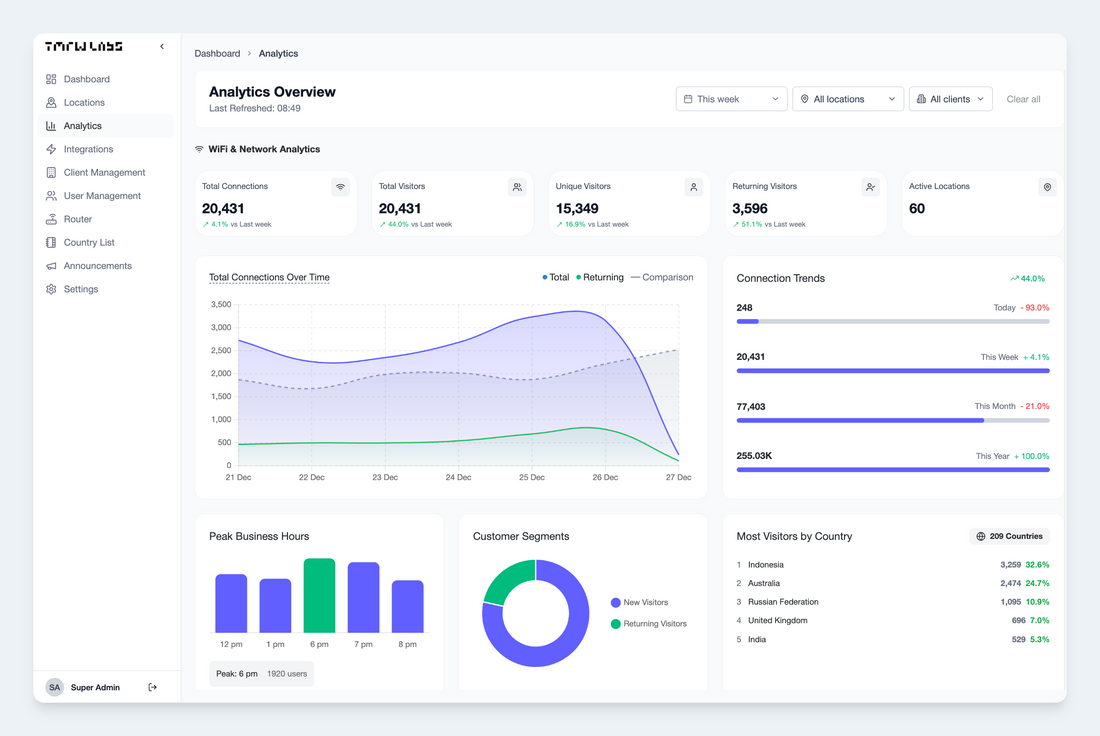The width and height of the screenshot is (1100, 736).
Task: Open Locations from the sidebar menu
Action: [x=106, y=102]
